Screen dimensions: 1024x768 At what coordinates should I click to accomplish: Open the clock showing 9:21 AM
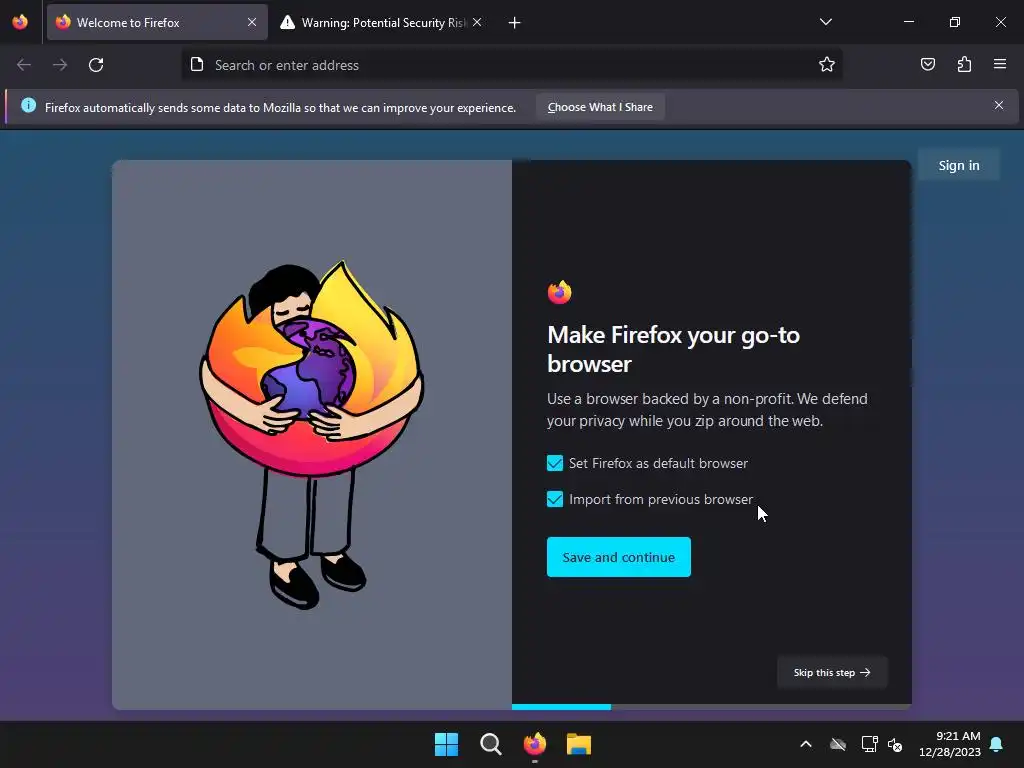click(950, 744)
